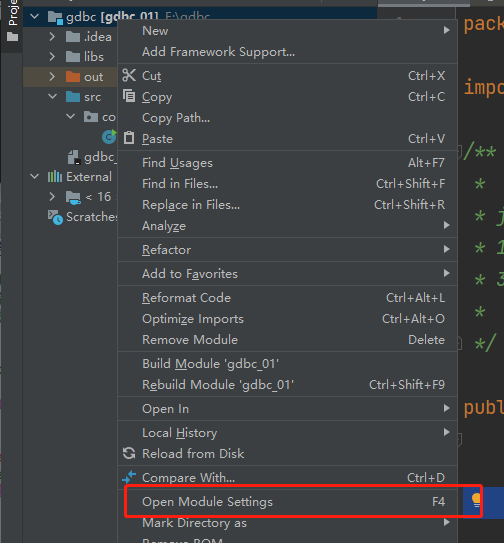Image resolution: width=504 pixels, height=543 pixels.
Task: Choose Compare With entry
Action: tap(288, 478)
